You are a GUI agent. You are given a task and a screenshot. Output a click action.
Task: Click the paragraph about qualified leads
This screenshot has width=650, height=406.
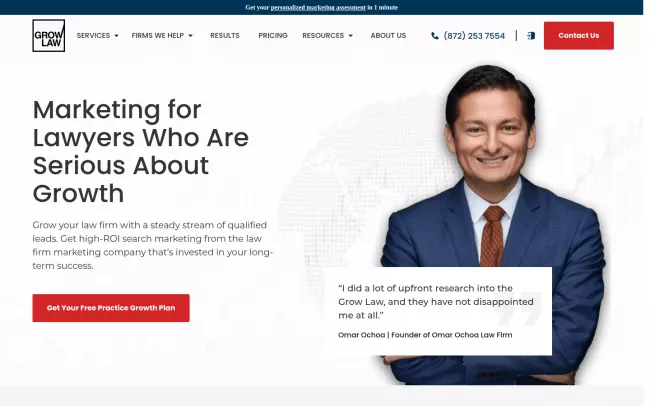click(x=152, y=245)
